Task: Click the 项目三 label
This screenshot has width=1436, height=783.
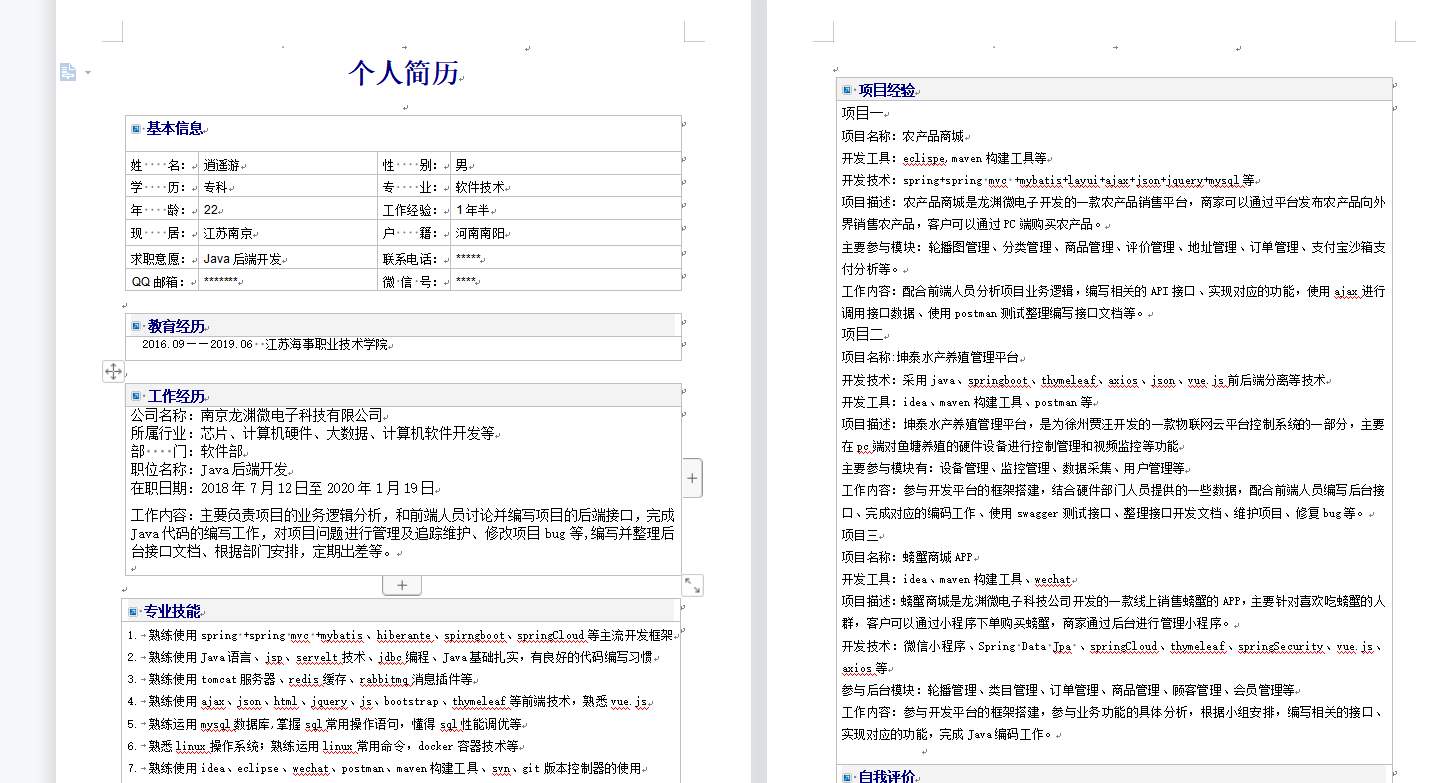Action: point(863,535)
